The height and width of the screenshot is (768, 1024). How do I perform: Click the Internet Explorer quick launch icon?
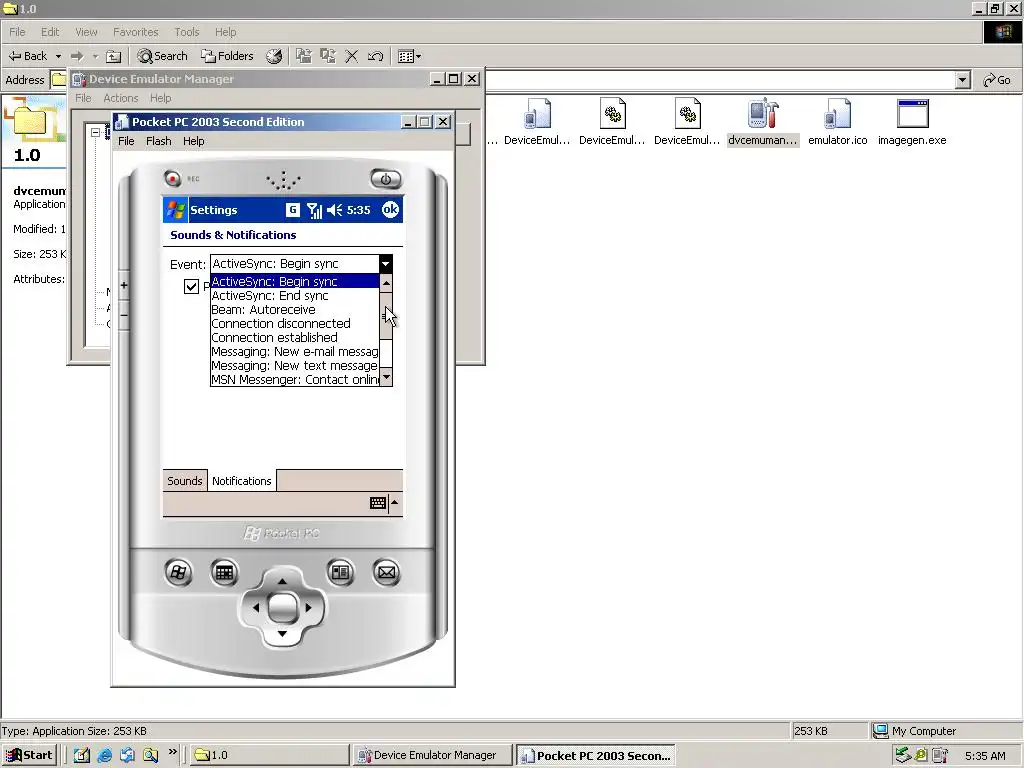coord(104,755)
